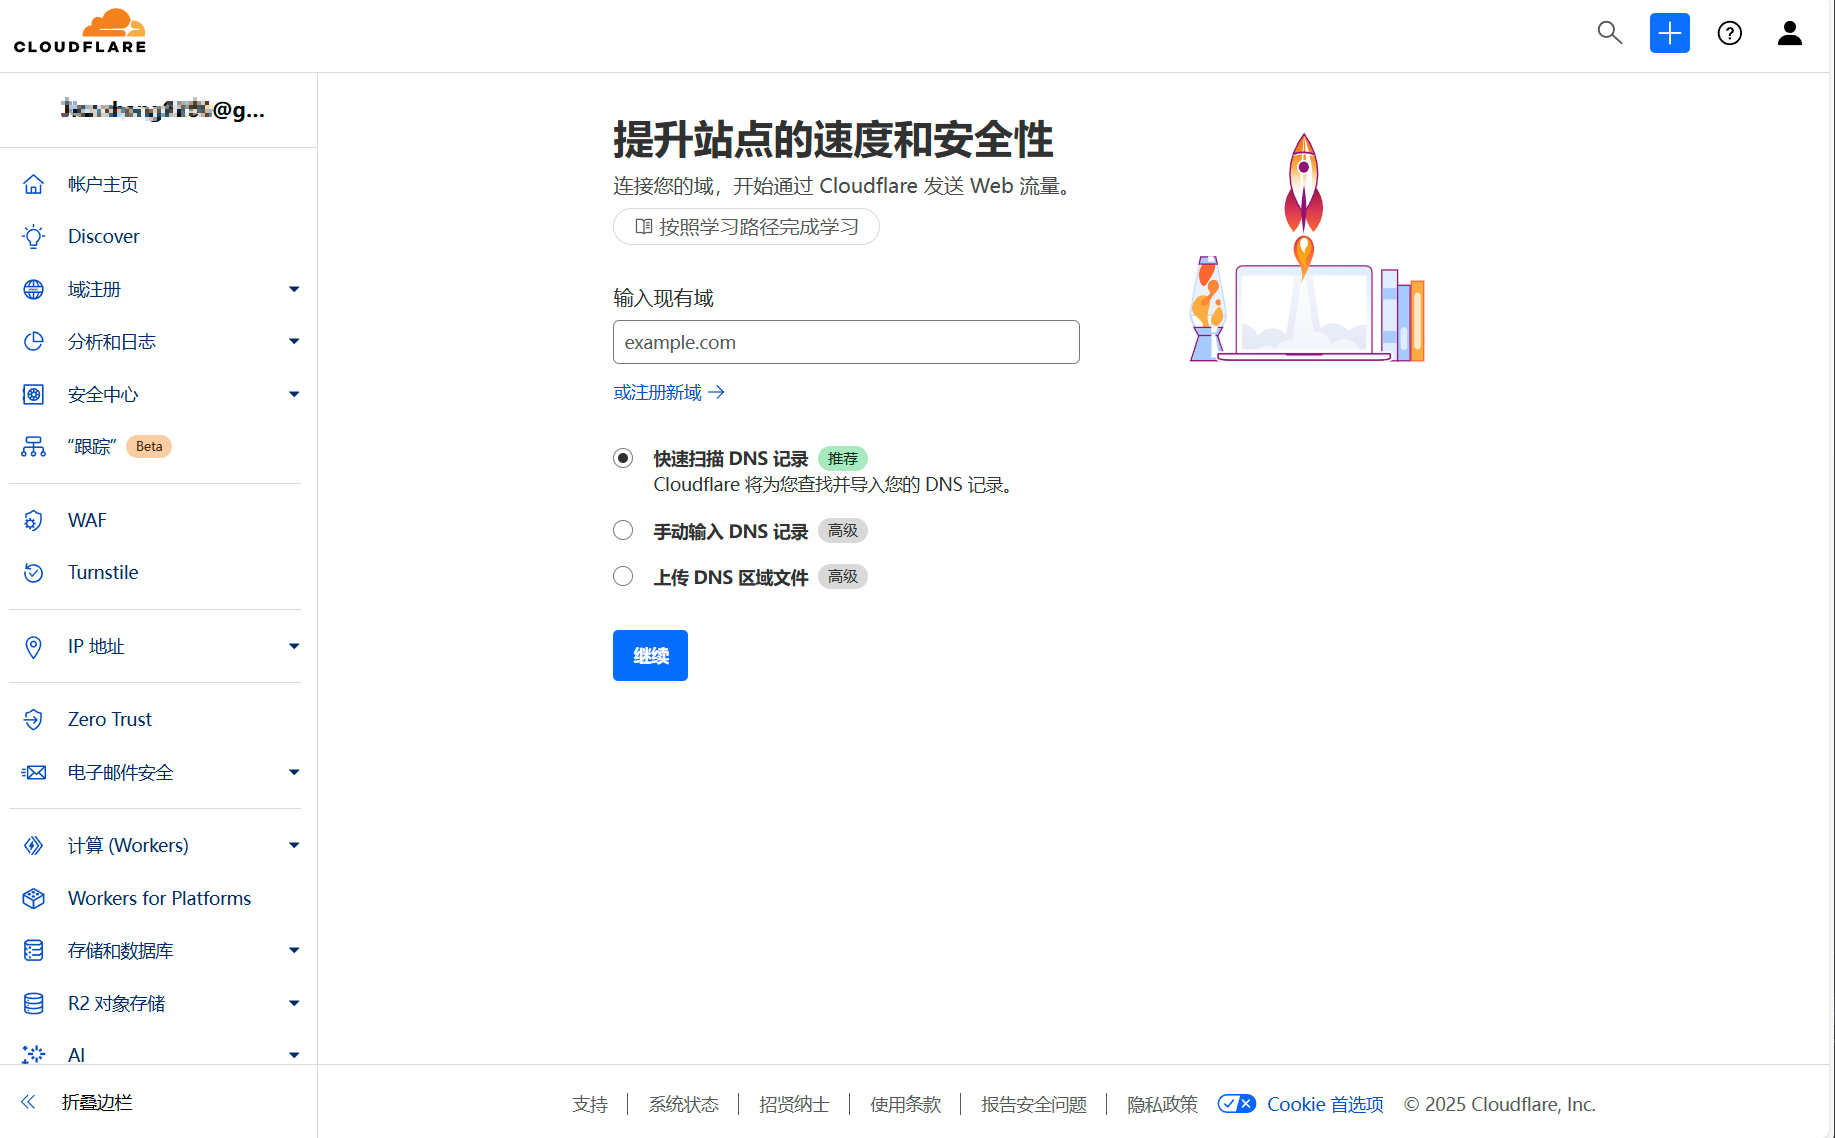Click the blue plus add button
1835x1138 pixels.
pyautogui.click(x=1669, y=33)
